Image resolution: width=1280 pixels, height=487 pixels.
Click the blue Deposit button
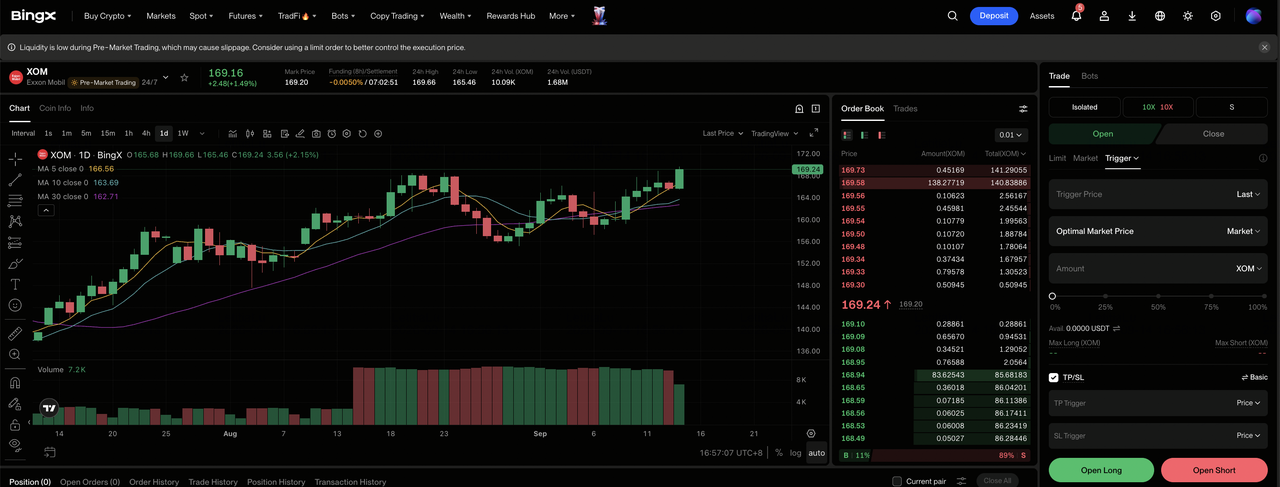point(994,16)
